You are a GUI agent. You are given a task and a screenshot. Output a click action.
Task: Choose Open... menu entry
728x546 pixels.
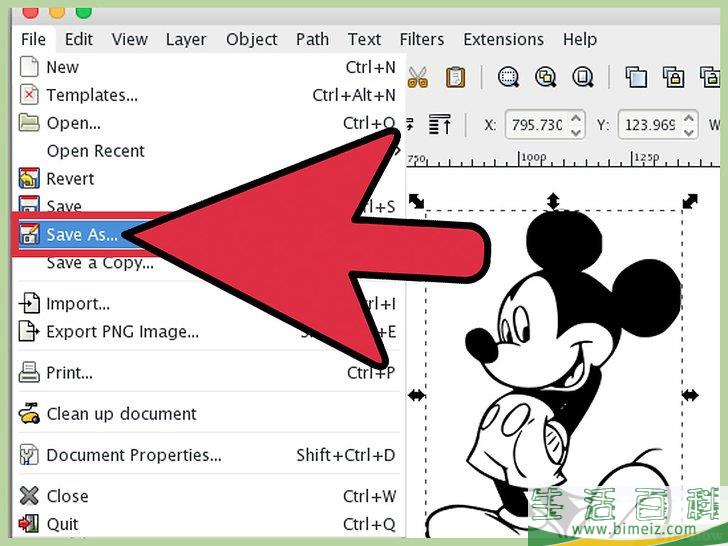tap(208, 123)
